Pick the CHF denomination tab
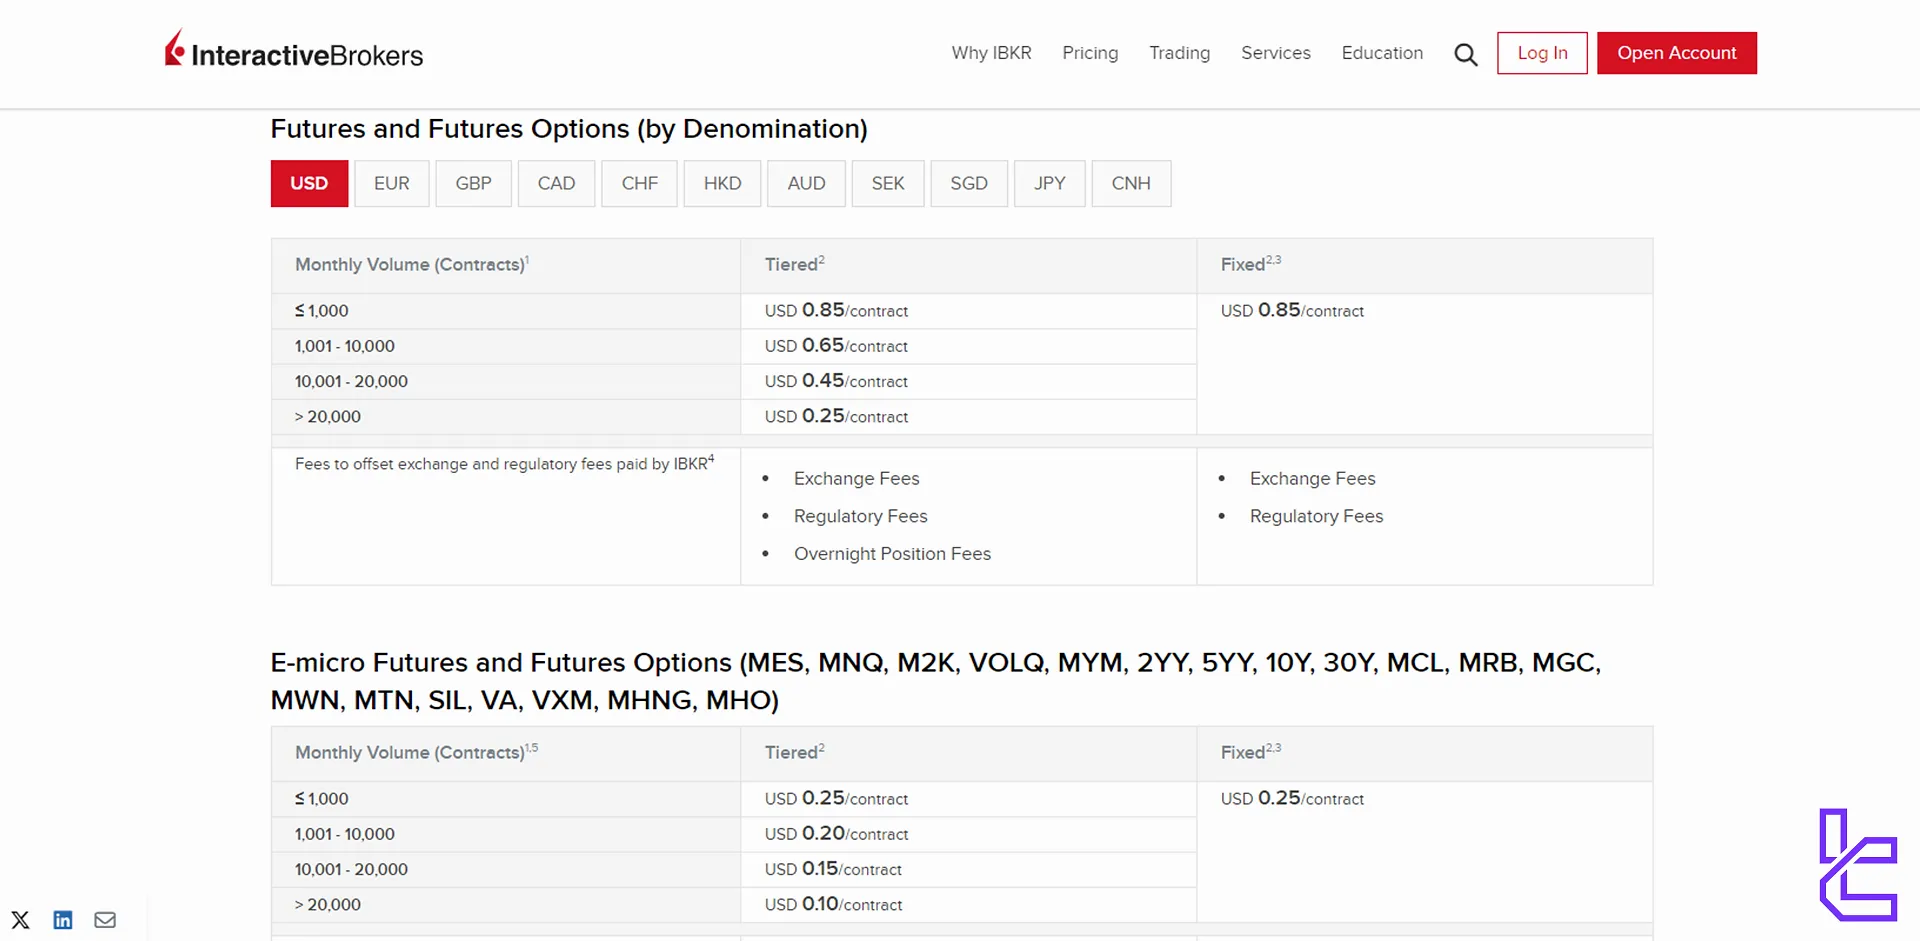This screenshot has height=941, width=1920. coord(639,184)
